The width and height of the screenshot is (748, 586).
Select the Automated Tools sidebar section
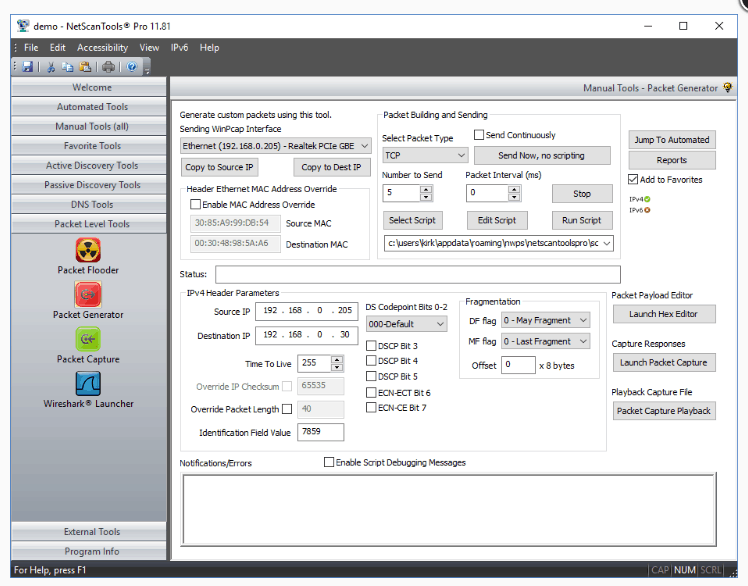89,107
